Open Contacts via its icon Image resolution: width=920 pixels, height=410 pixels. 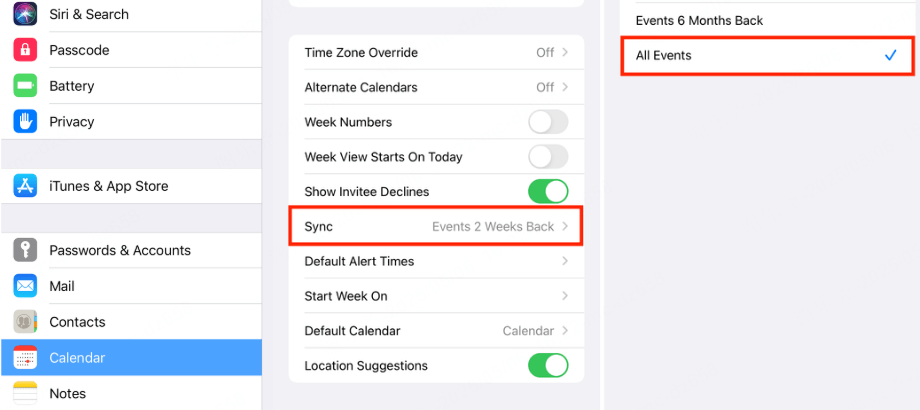[25, 322]
